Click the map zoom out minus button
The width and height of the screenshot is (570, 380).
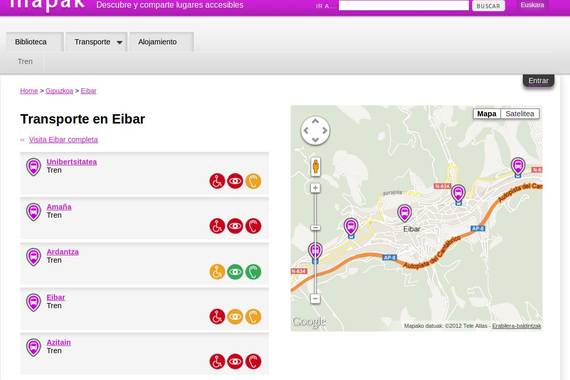[315, 299]
